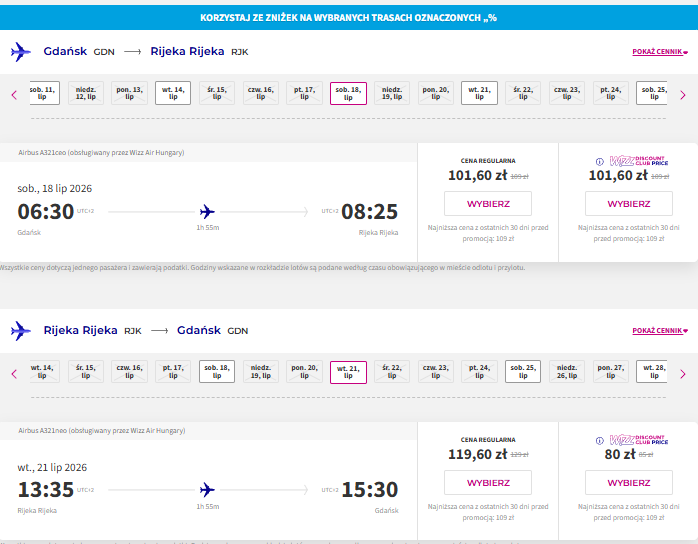Click plane icon on 06:30 flight timeline
698x544 pixels.
207,211
